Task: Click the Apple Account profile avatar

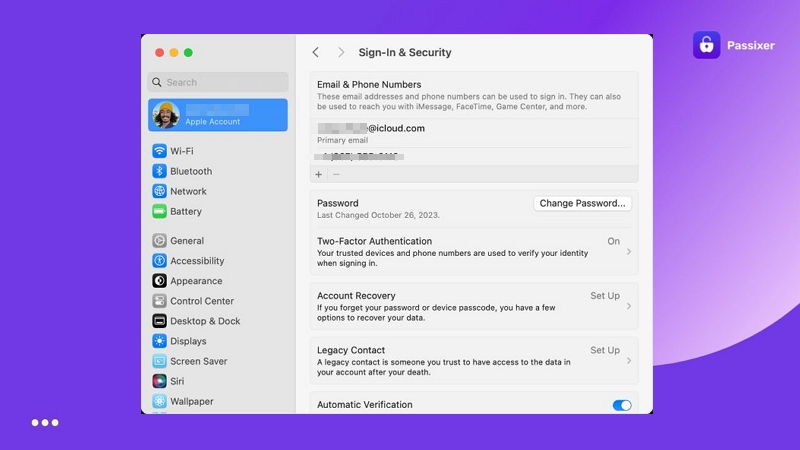Action: tap(166, 115)
